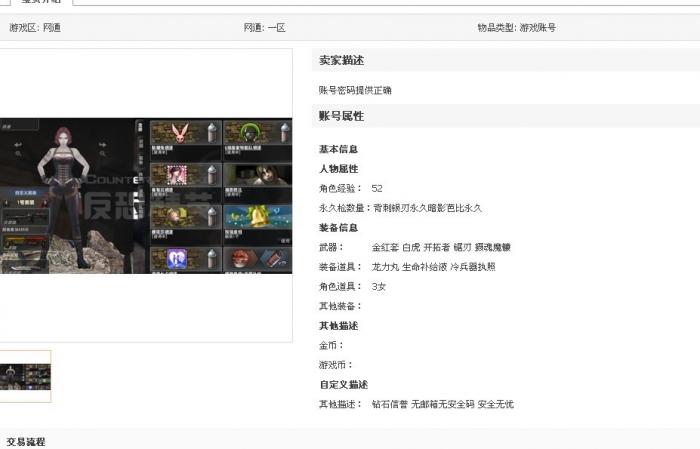
Task: Click the 装备信息 heading
Action: (338, 228)
